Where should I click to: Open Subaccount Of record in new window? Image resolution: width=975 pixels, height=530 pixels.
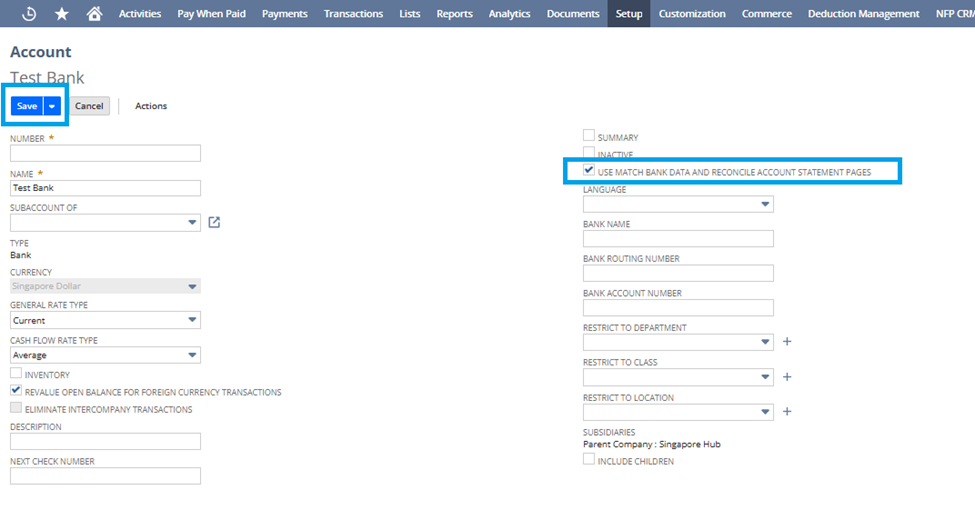(214, 222)
